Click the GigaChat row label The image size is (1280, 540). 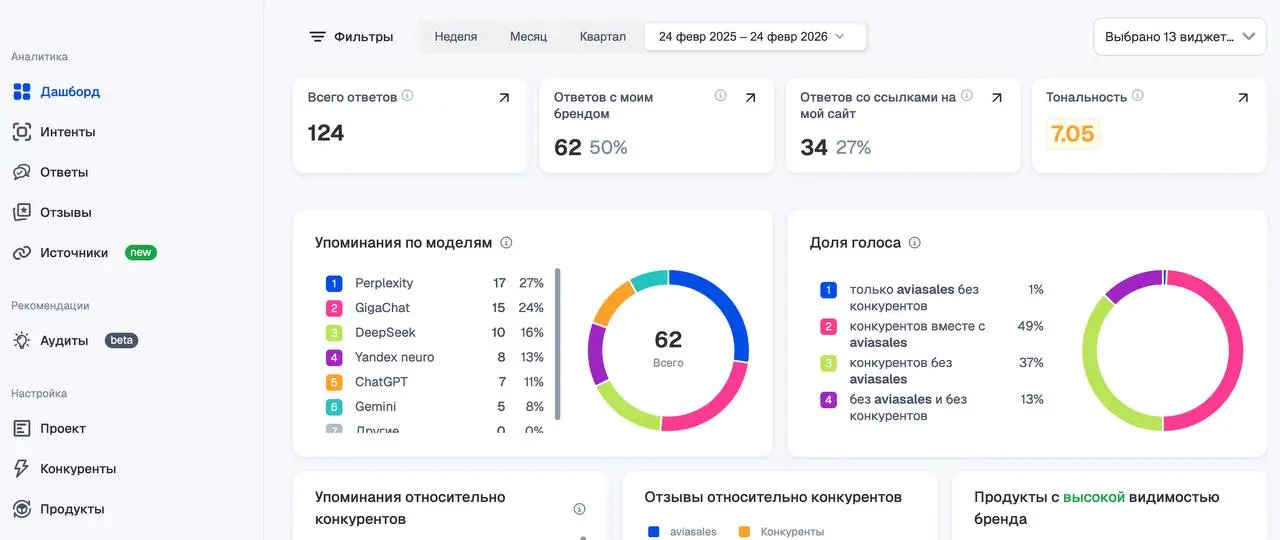point(382,308)
